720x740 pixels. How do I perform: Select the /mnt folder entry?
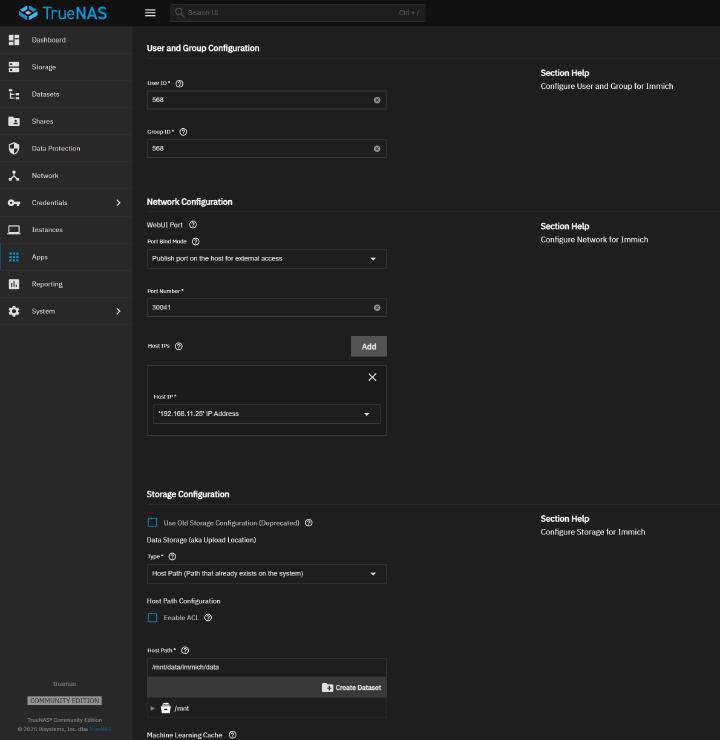[175, 708]
